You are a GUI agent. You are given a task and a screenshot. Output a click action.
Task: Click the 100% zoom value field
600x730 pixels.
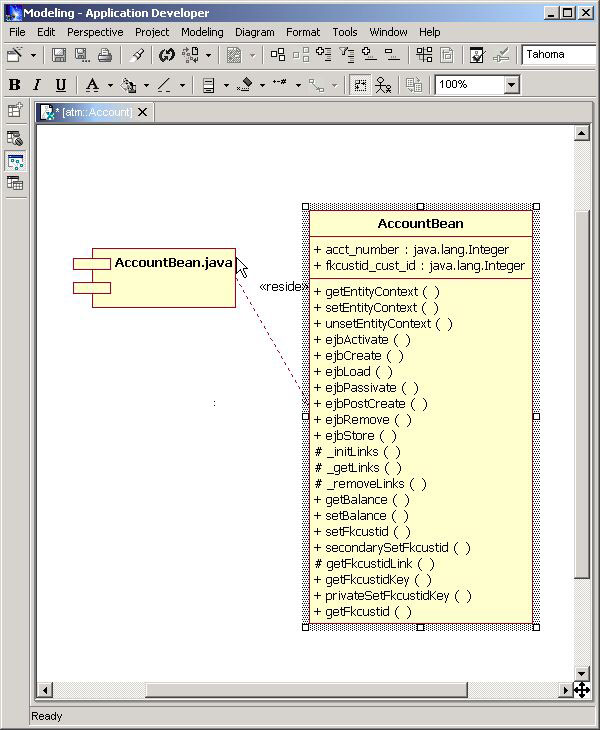470,85
